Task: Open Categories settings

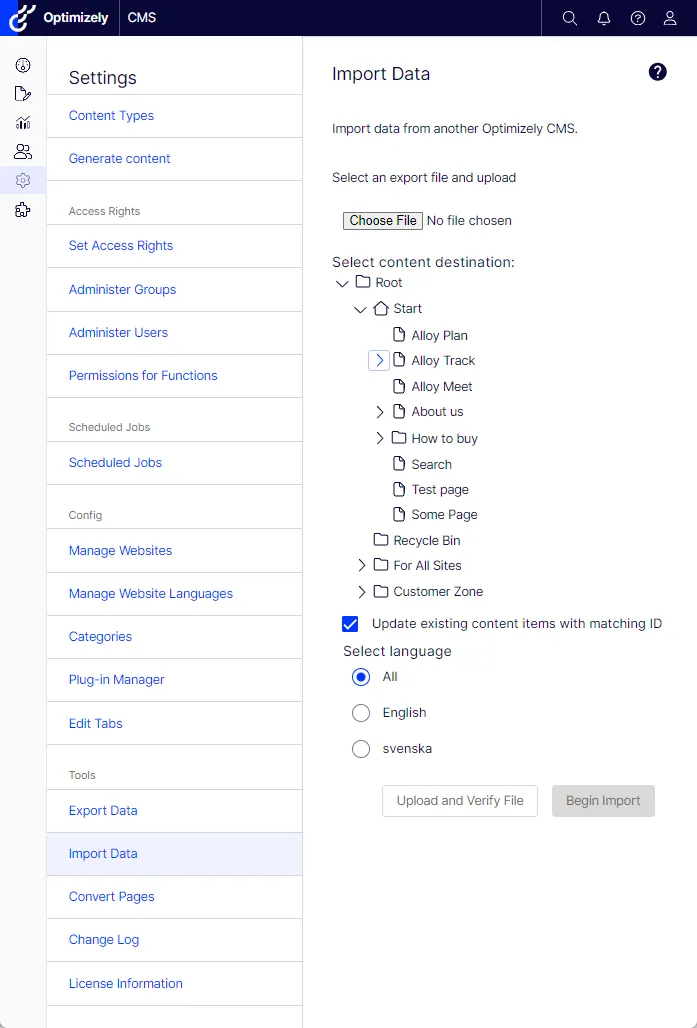Action: [174, 637]
